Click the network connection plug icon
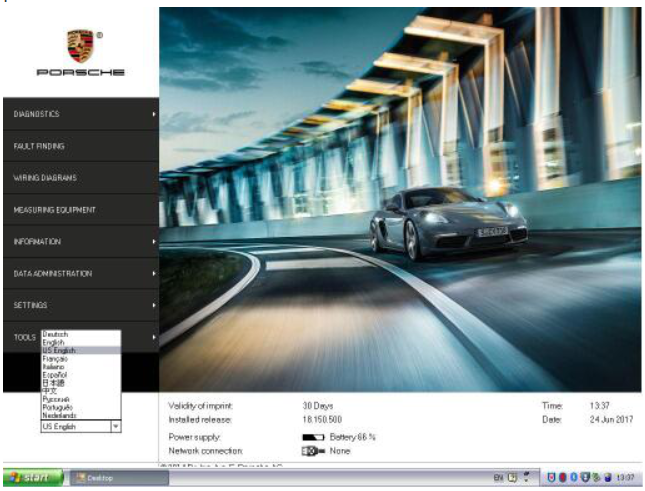 coord(312,451)
